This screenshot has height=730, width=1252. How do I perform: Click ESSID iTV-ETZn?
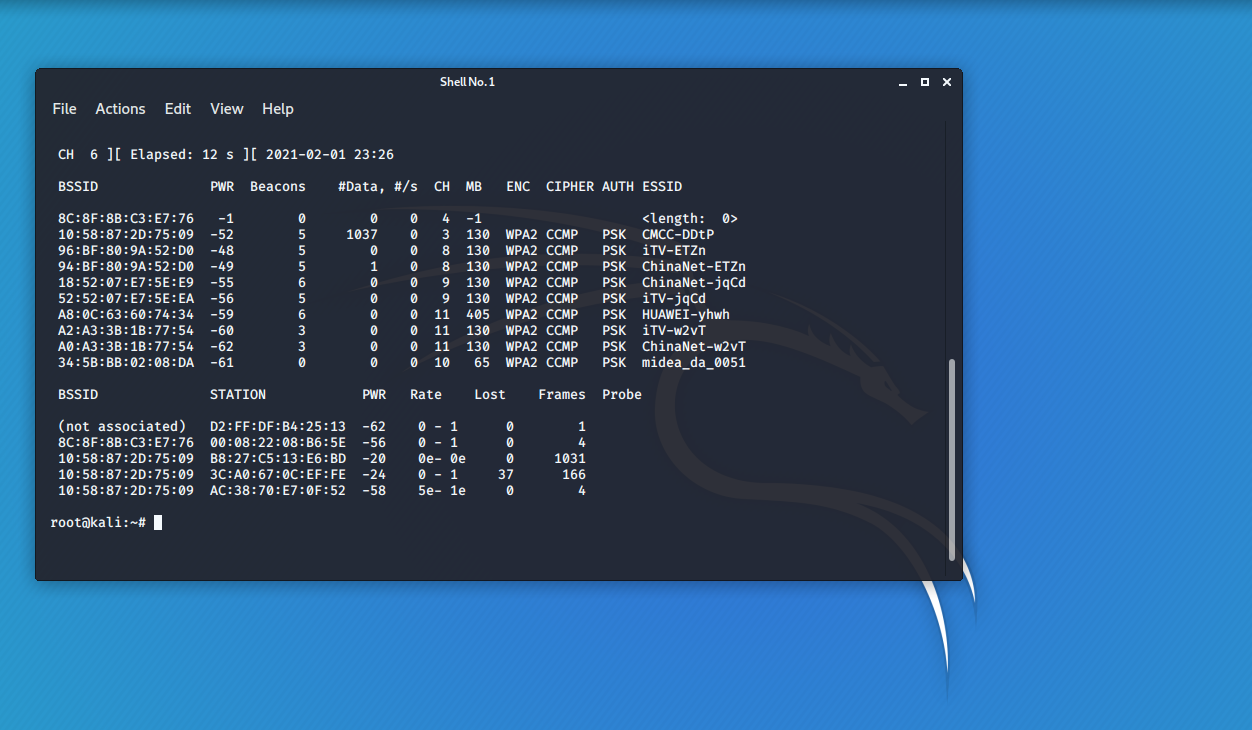point(674,251)
